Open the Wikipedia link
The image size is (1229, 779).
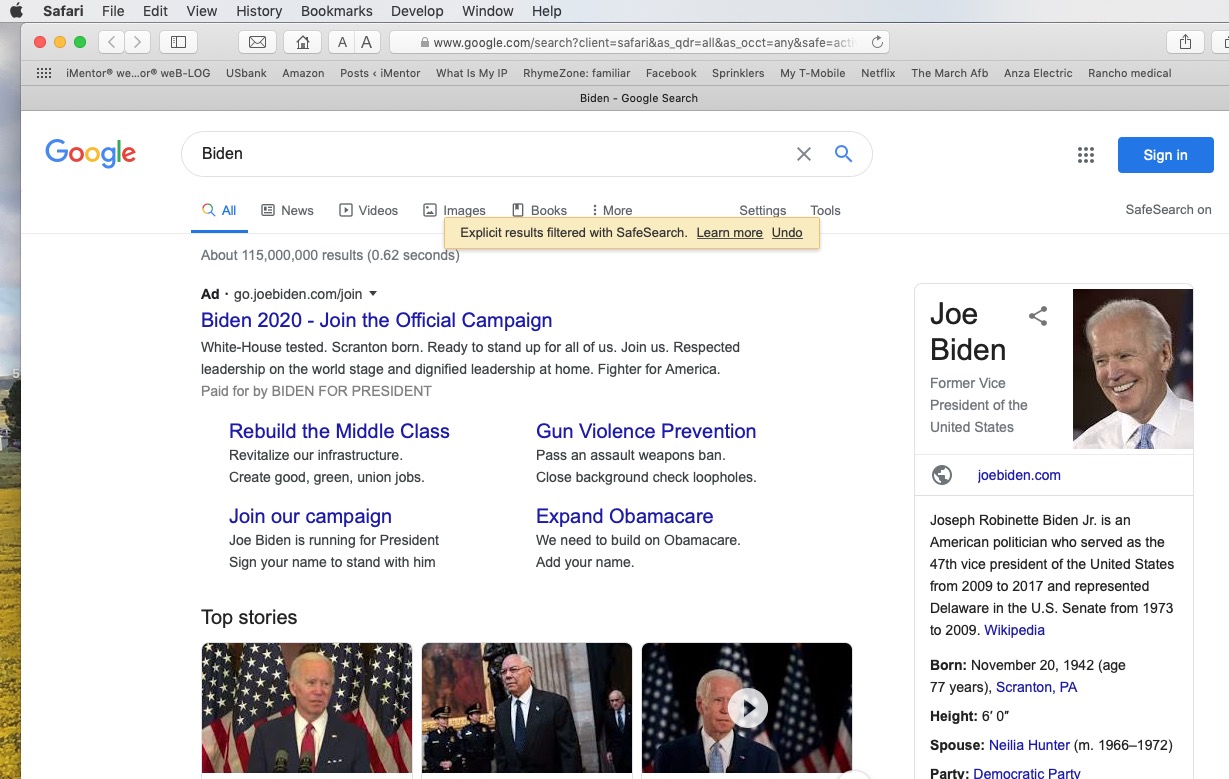[1014, 630]
